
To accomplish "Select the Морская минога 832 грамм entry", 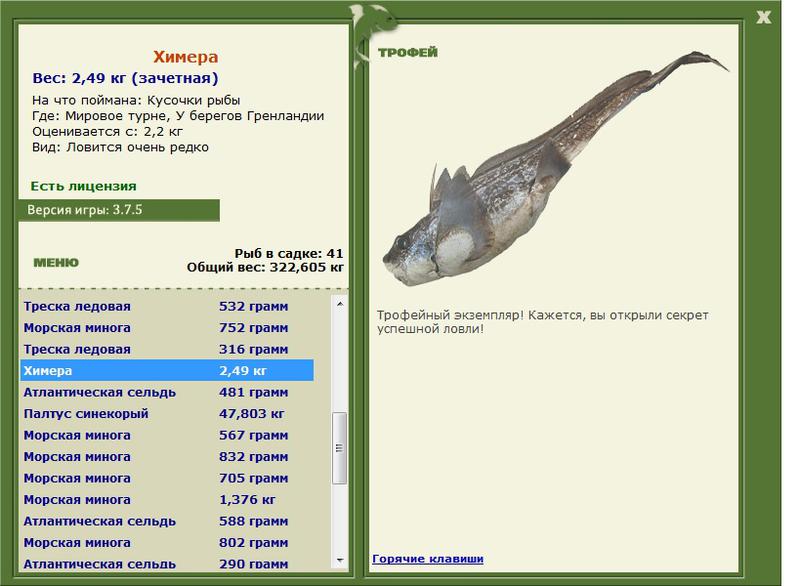I will point(167,457).
